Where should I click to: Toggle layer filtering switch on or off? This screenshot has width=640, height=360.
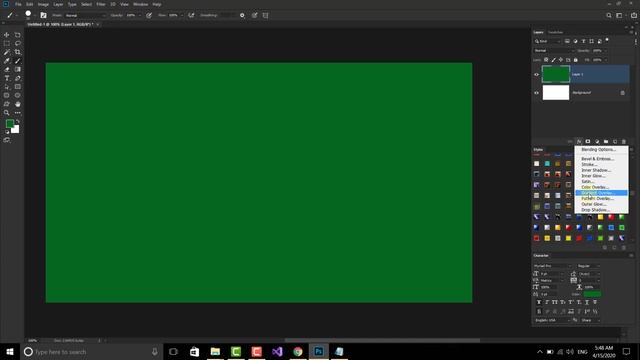pyautogui.click(x=607, y=40)
